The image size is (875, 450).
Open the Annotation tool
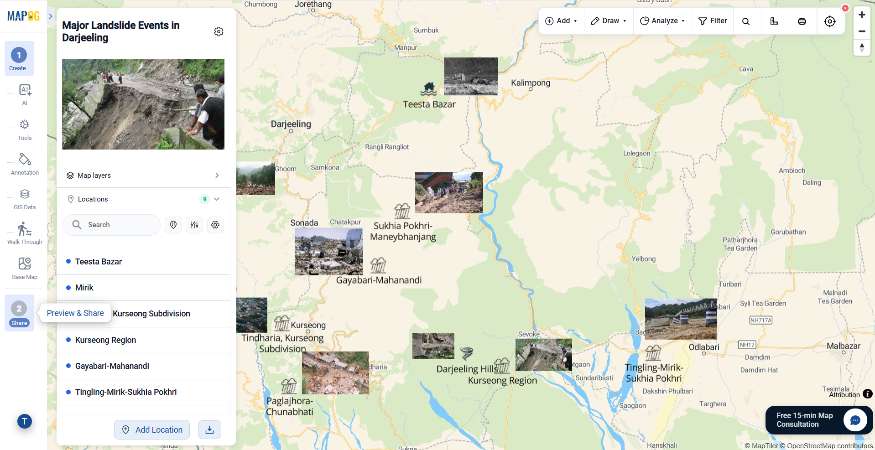coord(25,163)
